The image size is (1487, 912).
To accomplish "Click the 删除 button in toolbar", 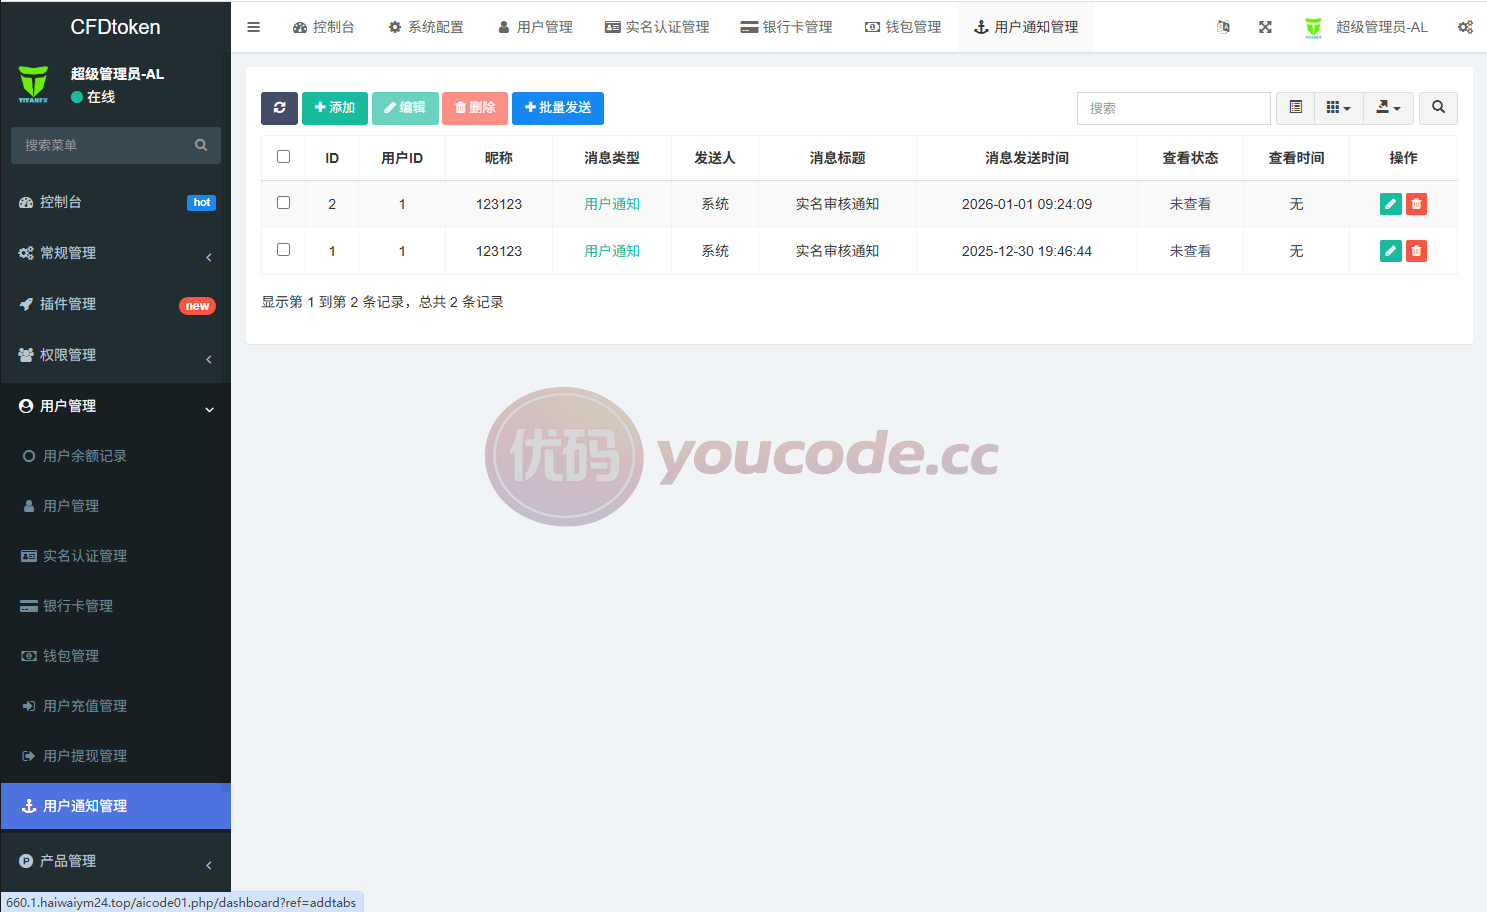I will [x=475, y=108].
